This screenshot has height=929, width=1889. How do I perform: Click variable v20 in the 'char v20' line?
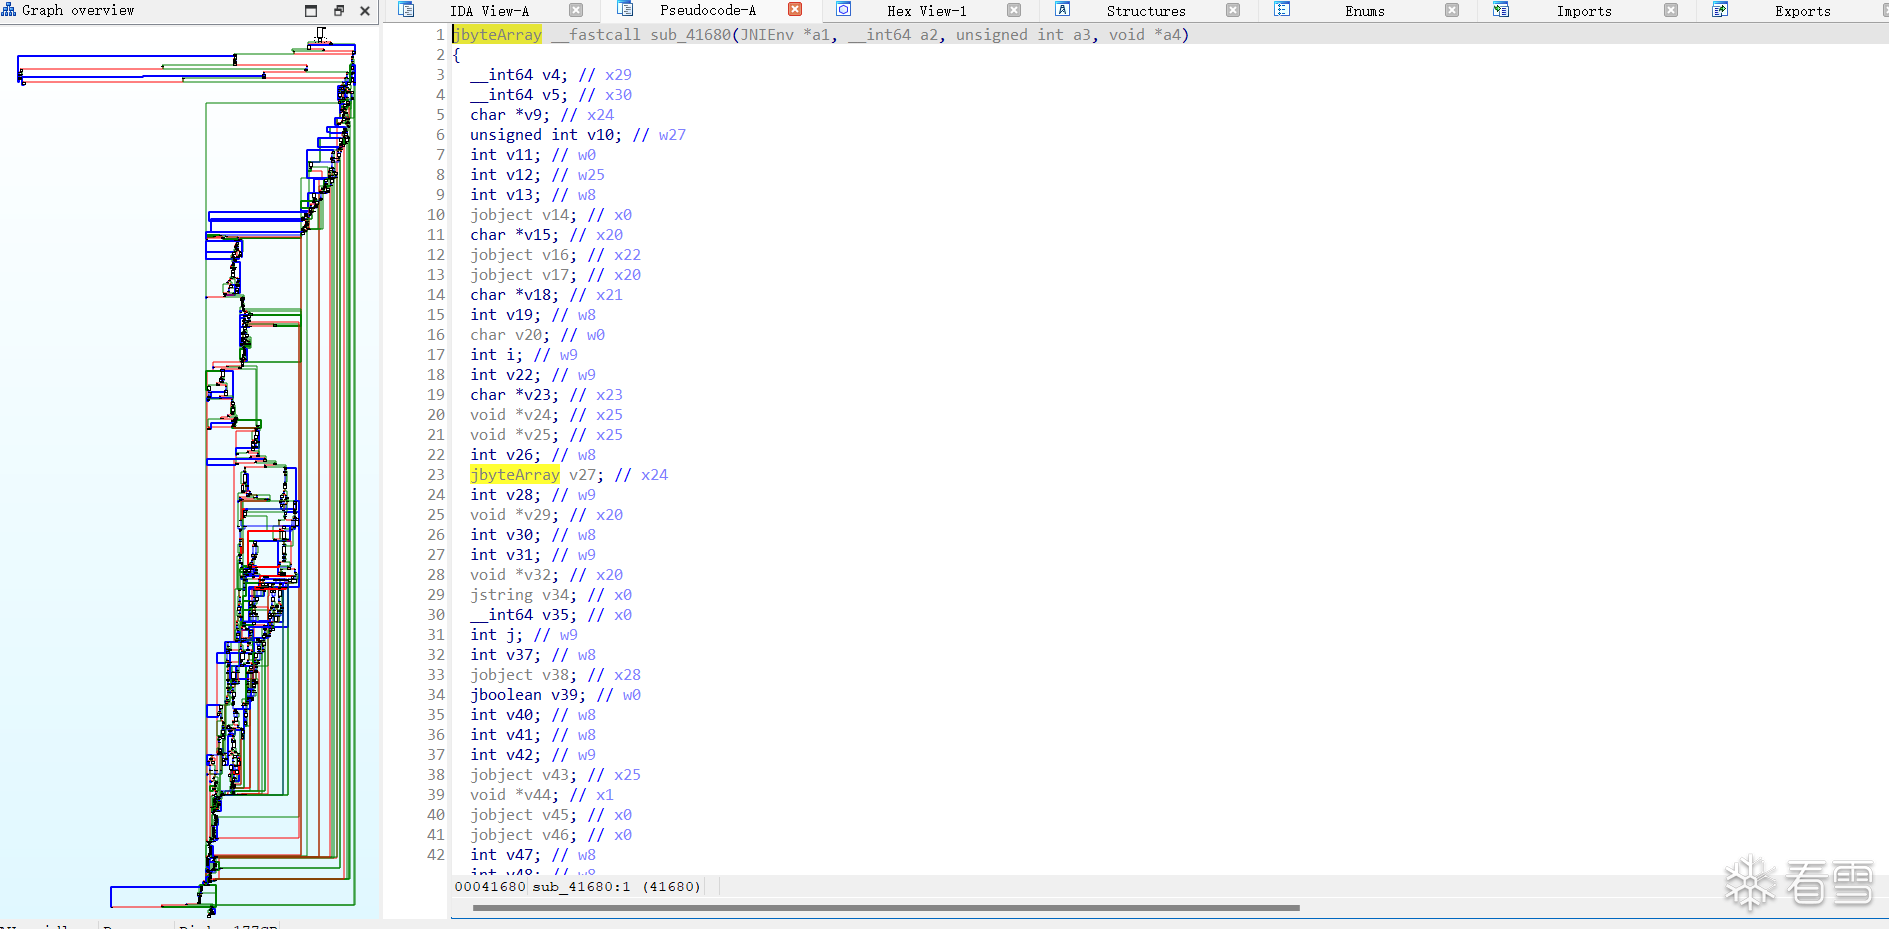[529, 335]
